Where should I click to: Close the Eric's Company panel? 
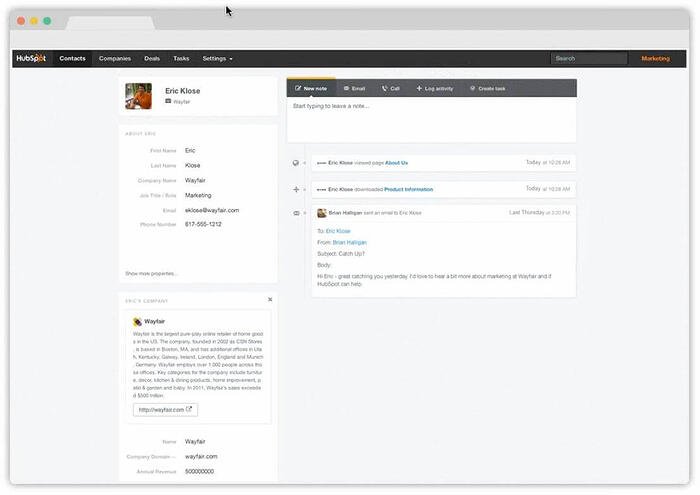(270, 299)
